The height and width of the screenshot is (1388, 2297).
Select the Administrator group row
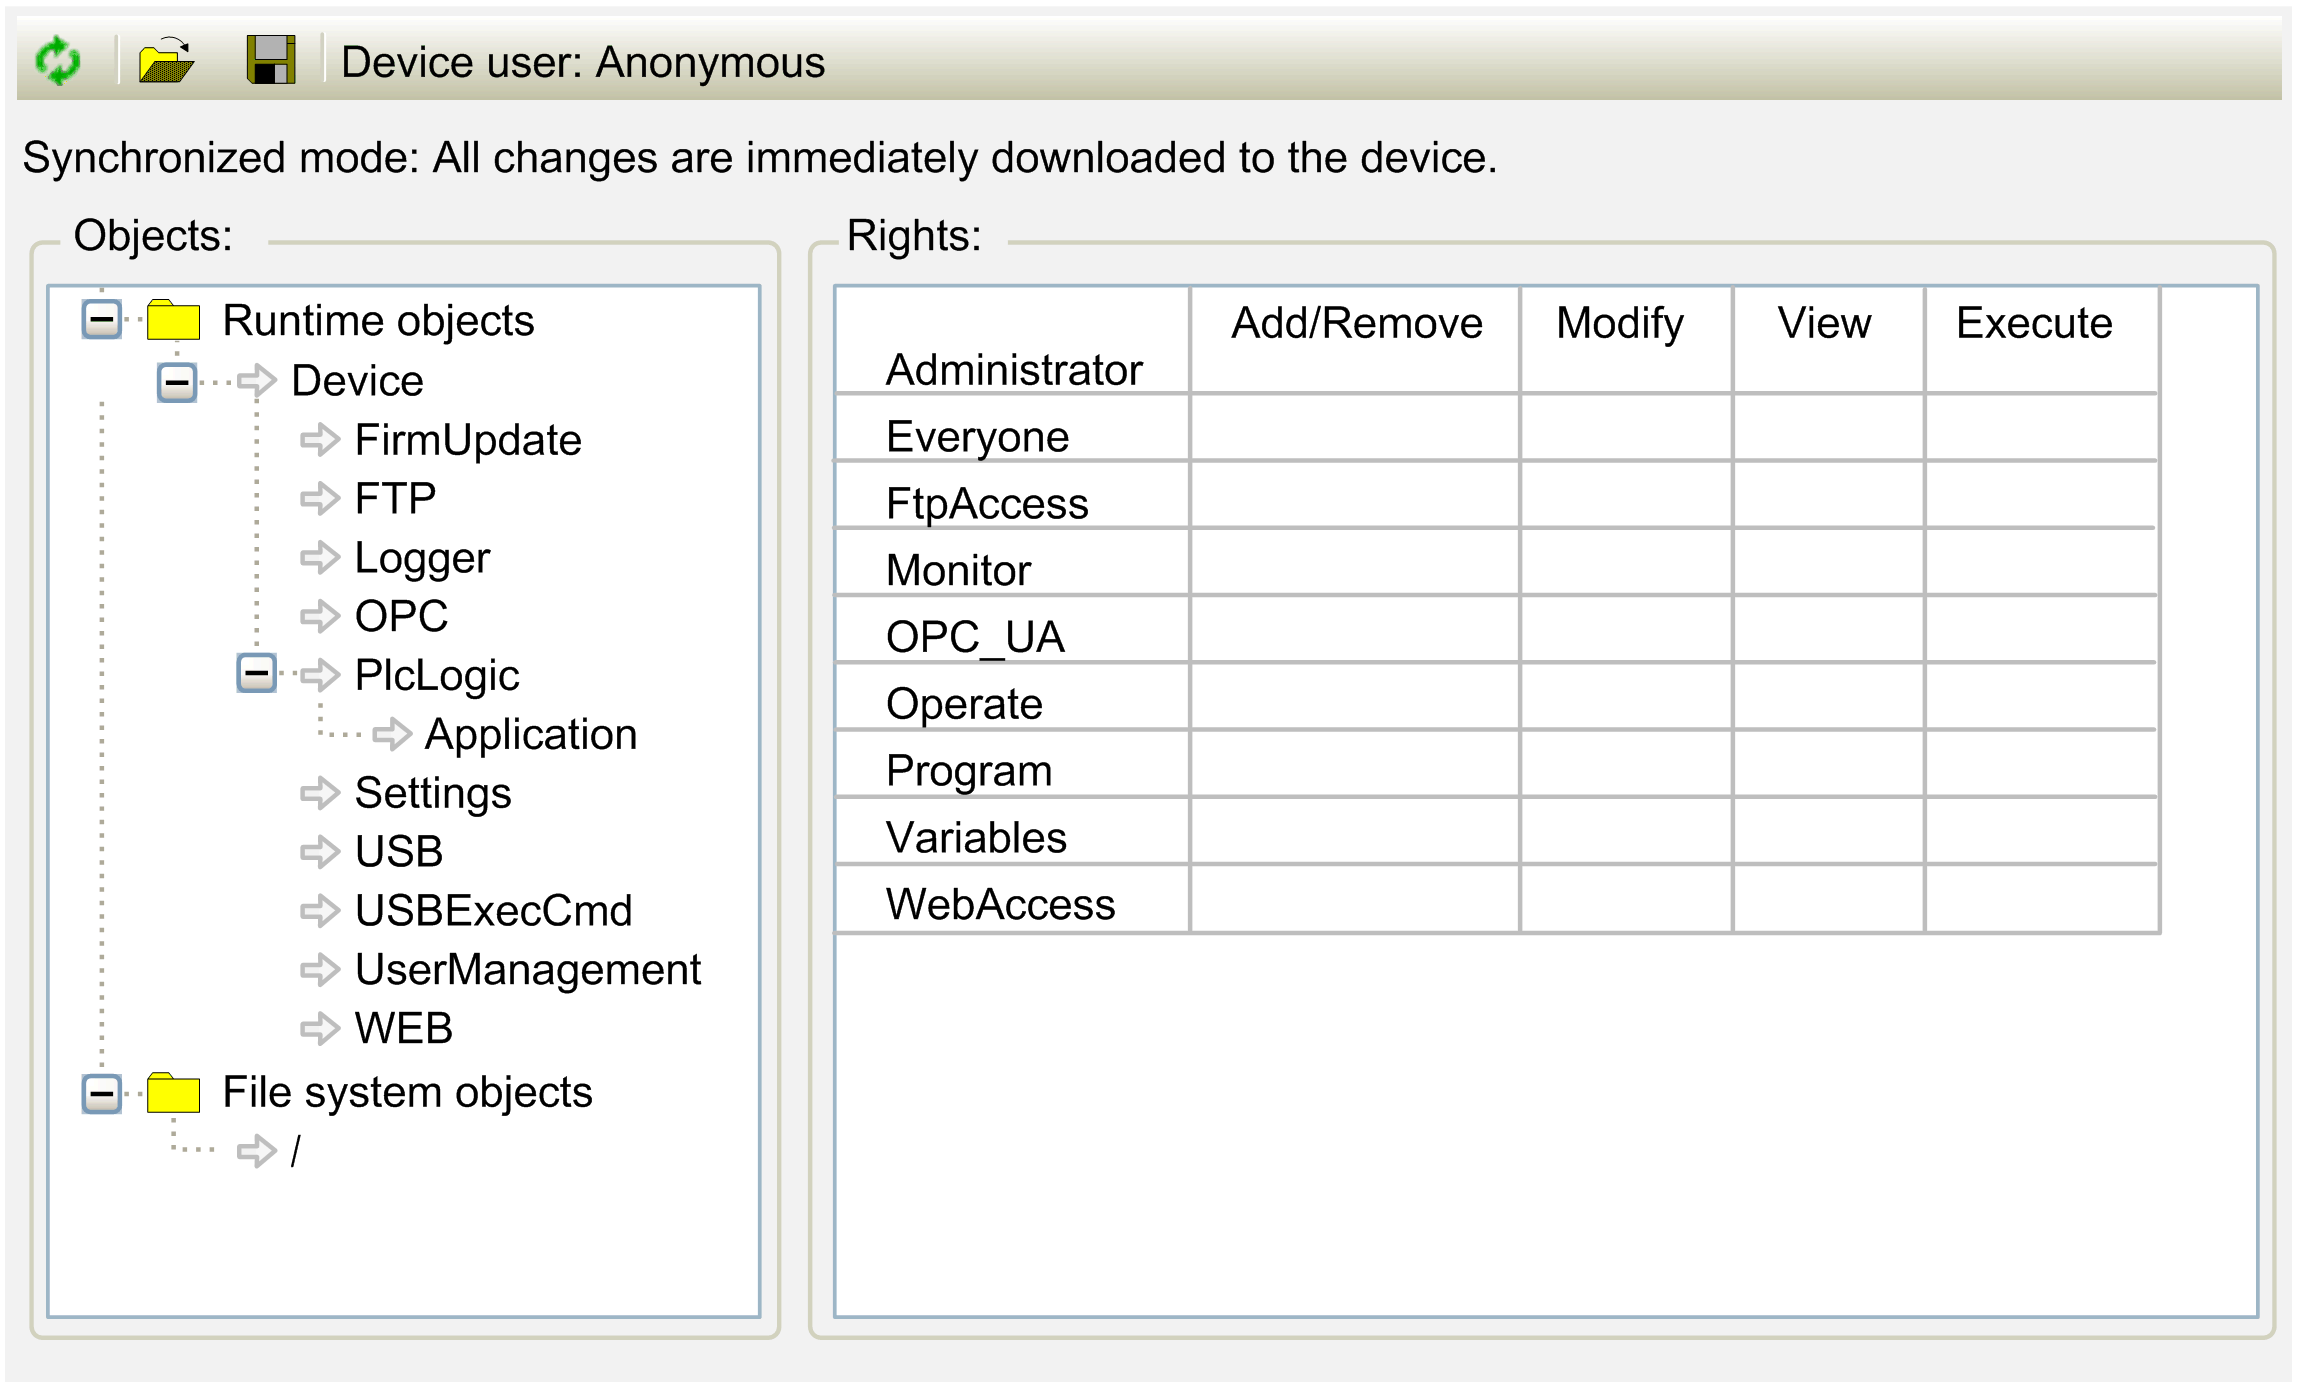pyautogui.click(x=1013, y=369)
